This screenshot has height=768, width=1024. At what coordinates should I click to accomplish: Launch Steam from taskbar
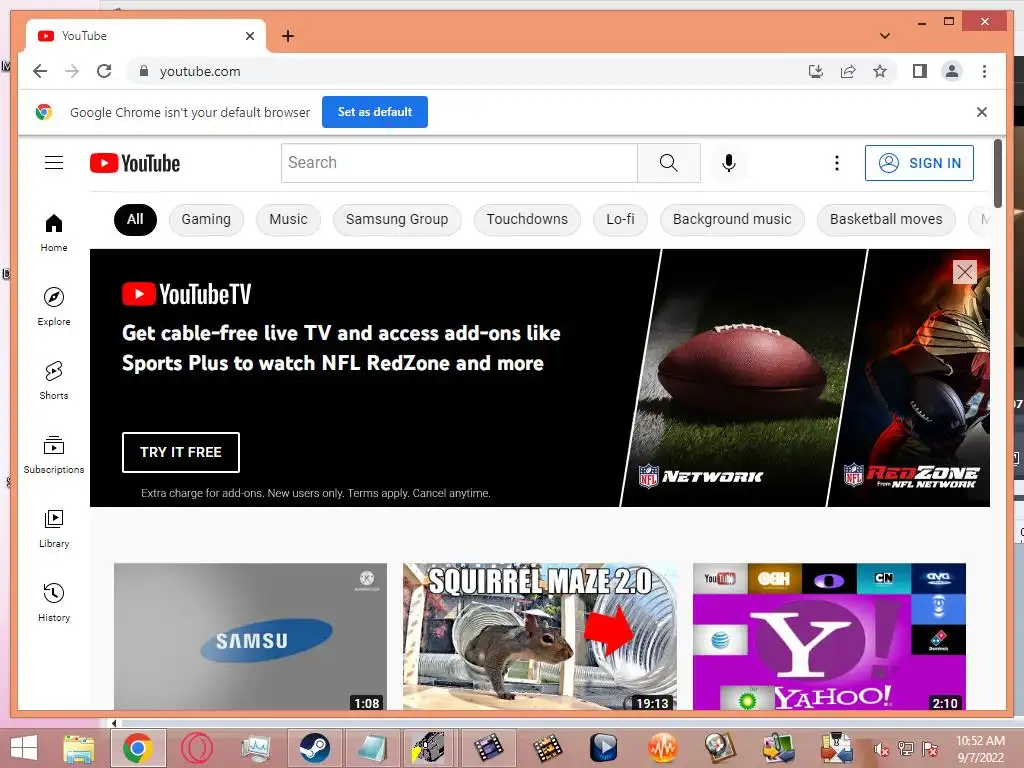point(315,748)
